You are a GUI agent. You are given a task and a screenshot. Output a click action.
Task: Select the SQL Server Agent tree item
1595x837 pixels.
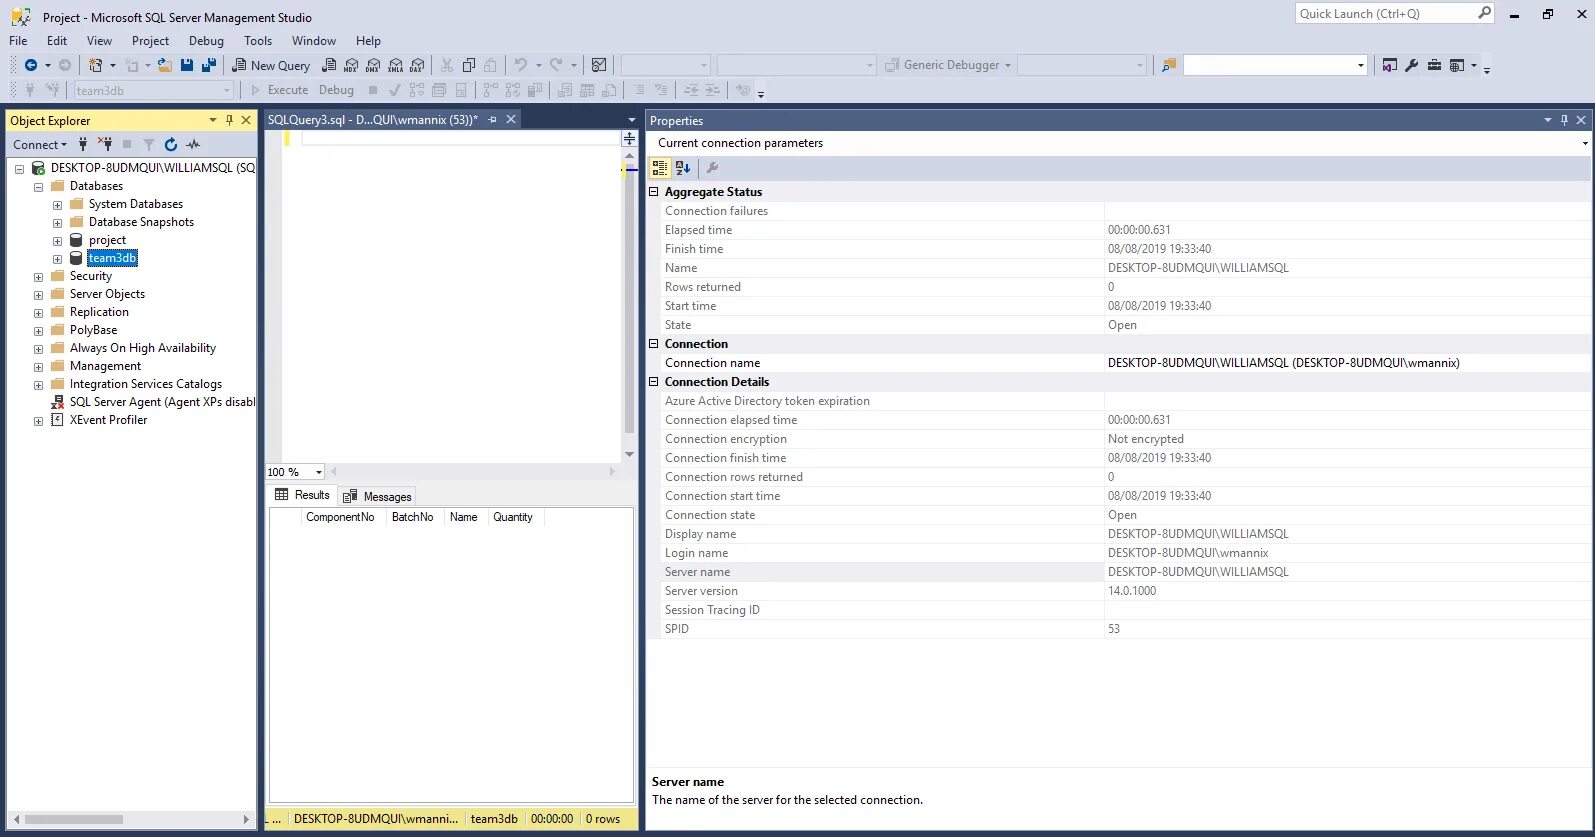point(162,402)
